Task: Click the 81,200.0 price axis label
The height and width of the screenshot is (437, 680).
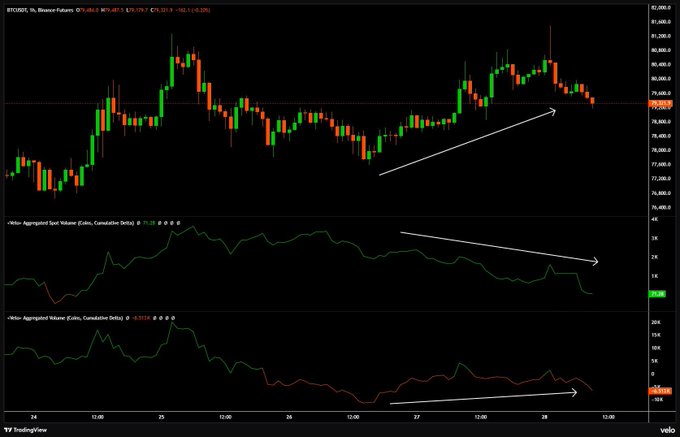Action: (x=663, y=36)
